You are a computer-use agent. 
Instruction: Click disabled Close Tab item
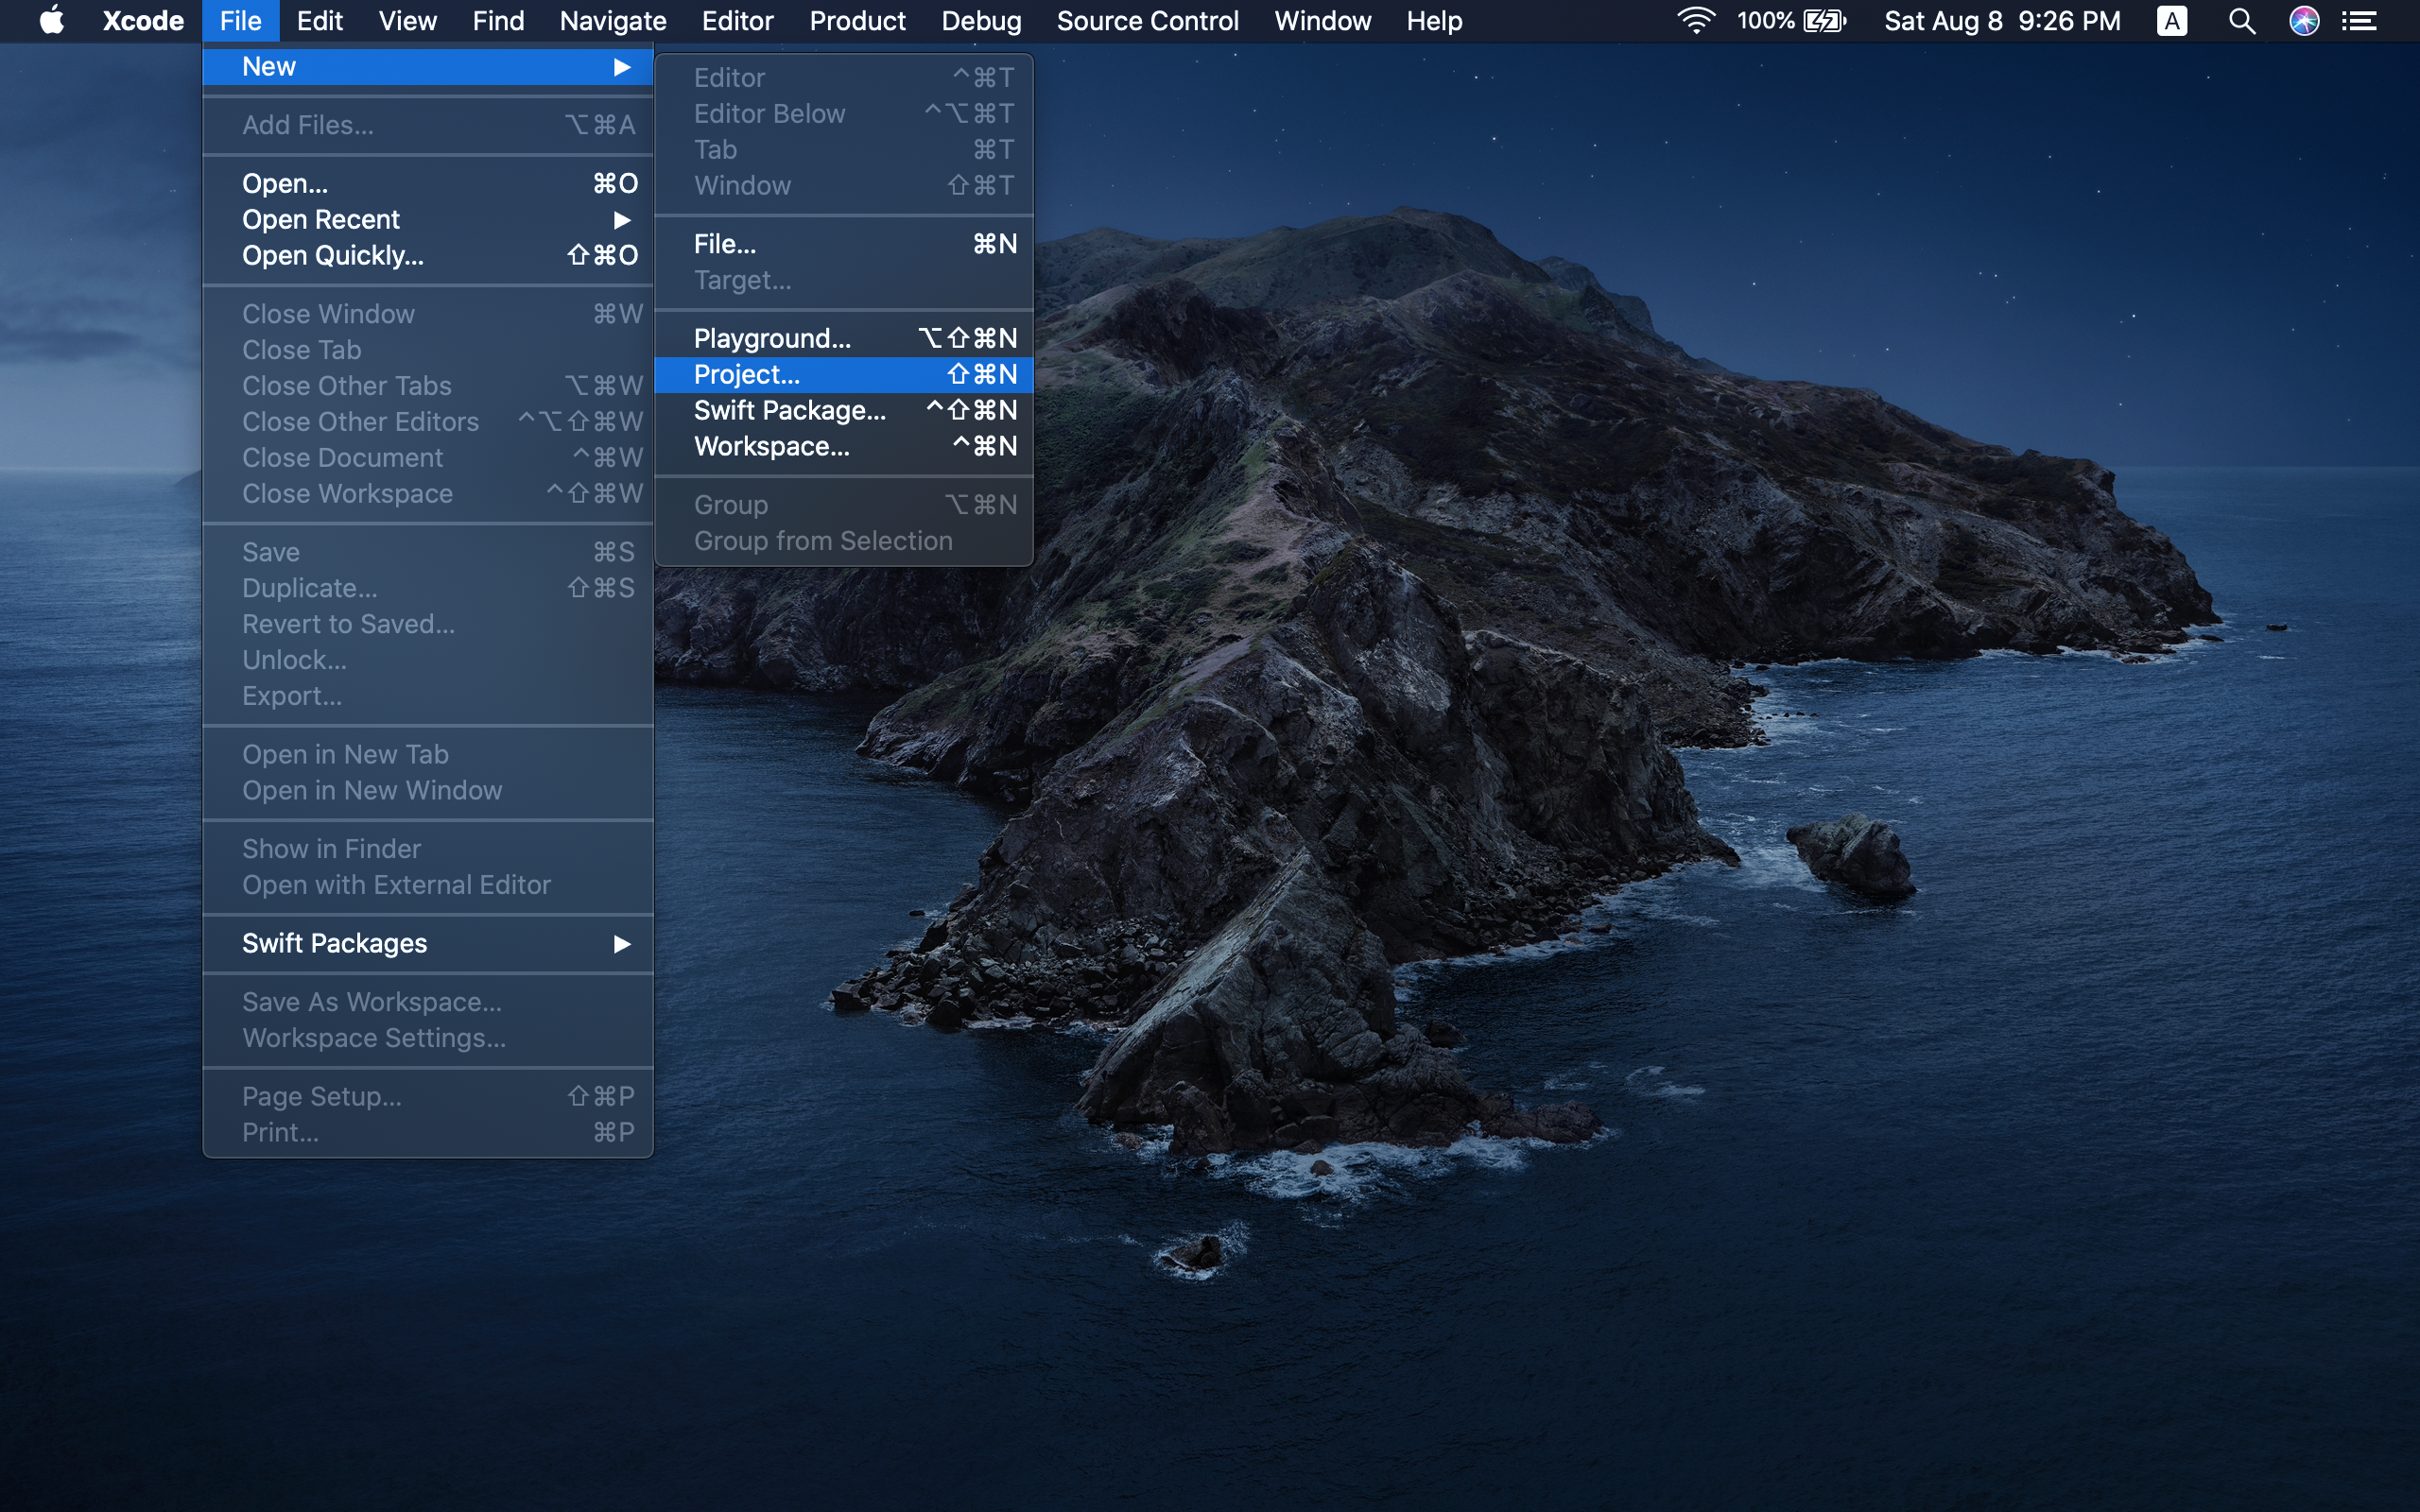(428, 350)
